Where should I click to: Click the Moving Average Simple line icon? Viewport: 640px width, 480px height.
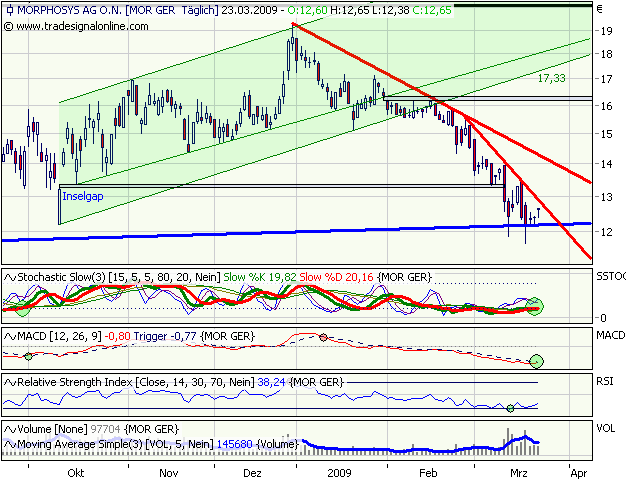[x=7, y=442]
